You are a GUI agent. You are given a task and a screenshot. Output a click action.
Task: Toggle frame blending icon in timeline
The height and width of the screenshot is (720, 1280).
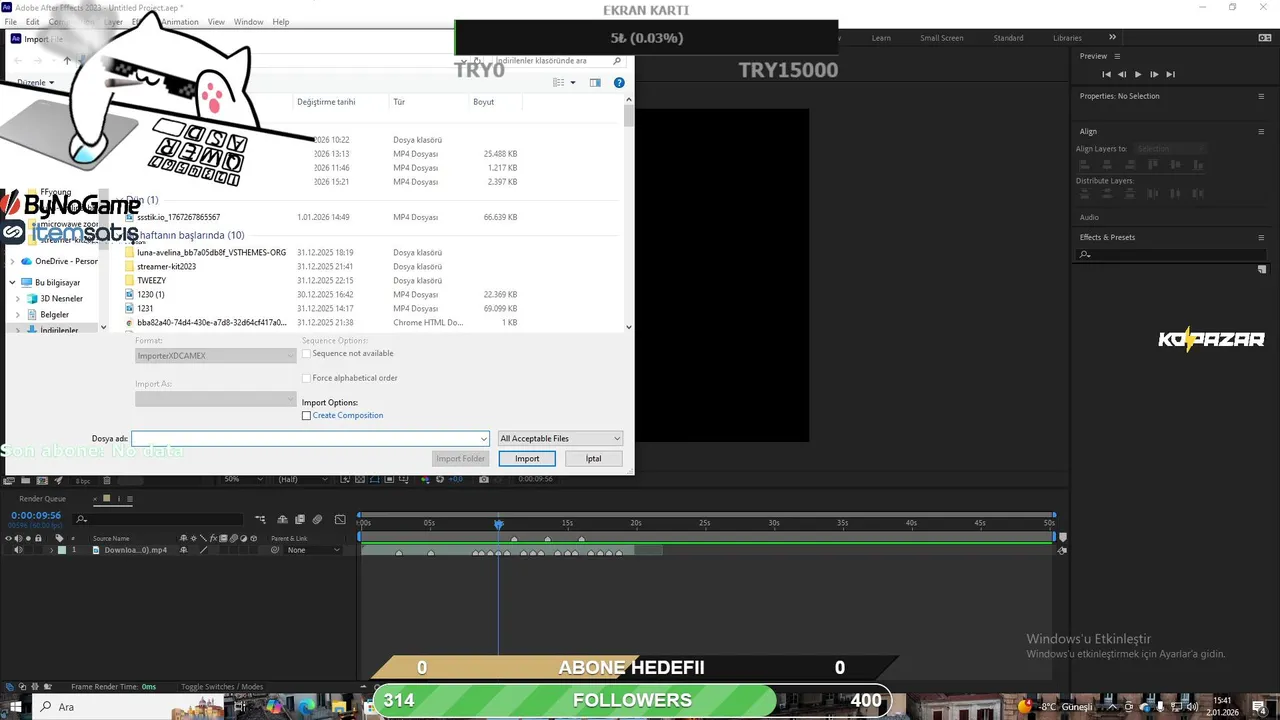click(300, 520)
